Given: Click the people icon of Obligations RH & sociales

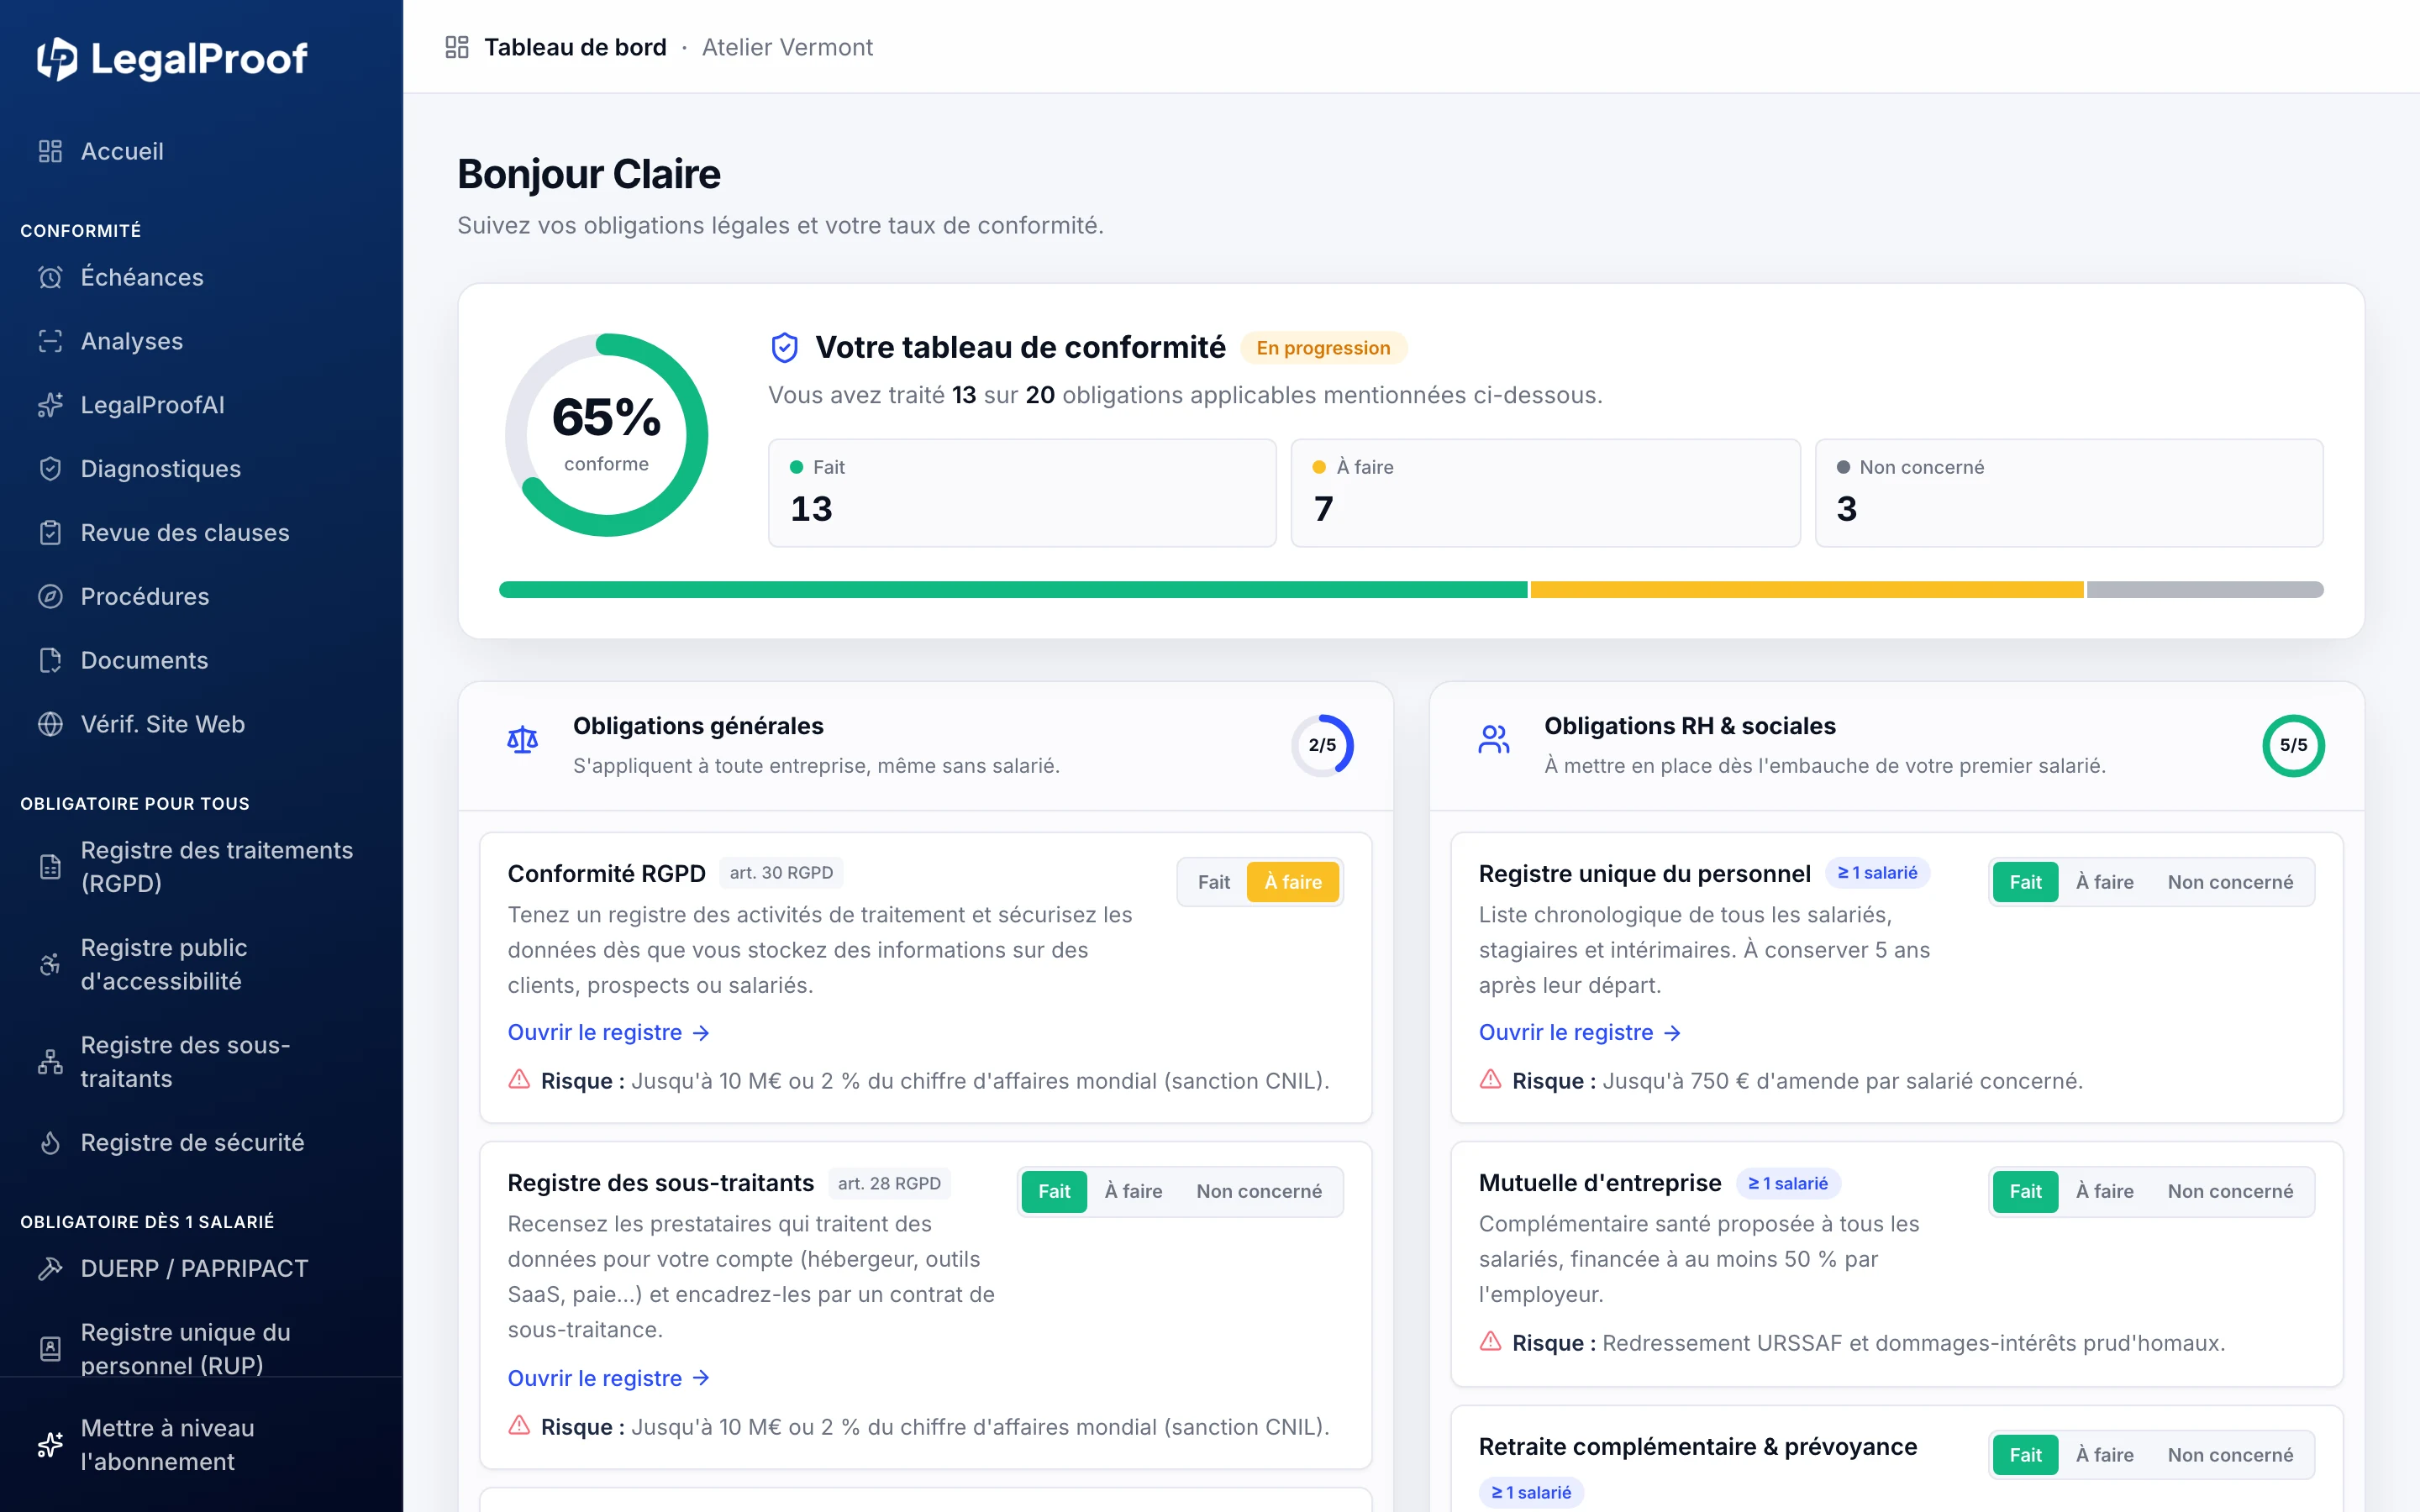Looking at the screenshot, I should 1494,740.
